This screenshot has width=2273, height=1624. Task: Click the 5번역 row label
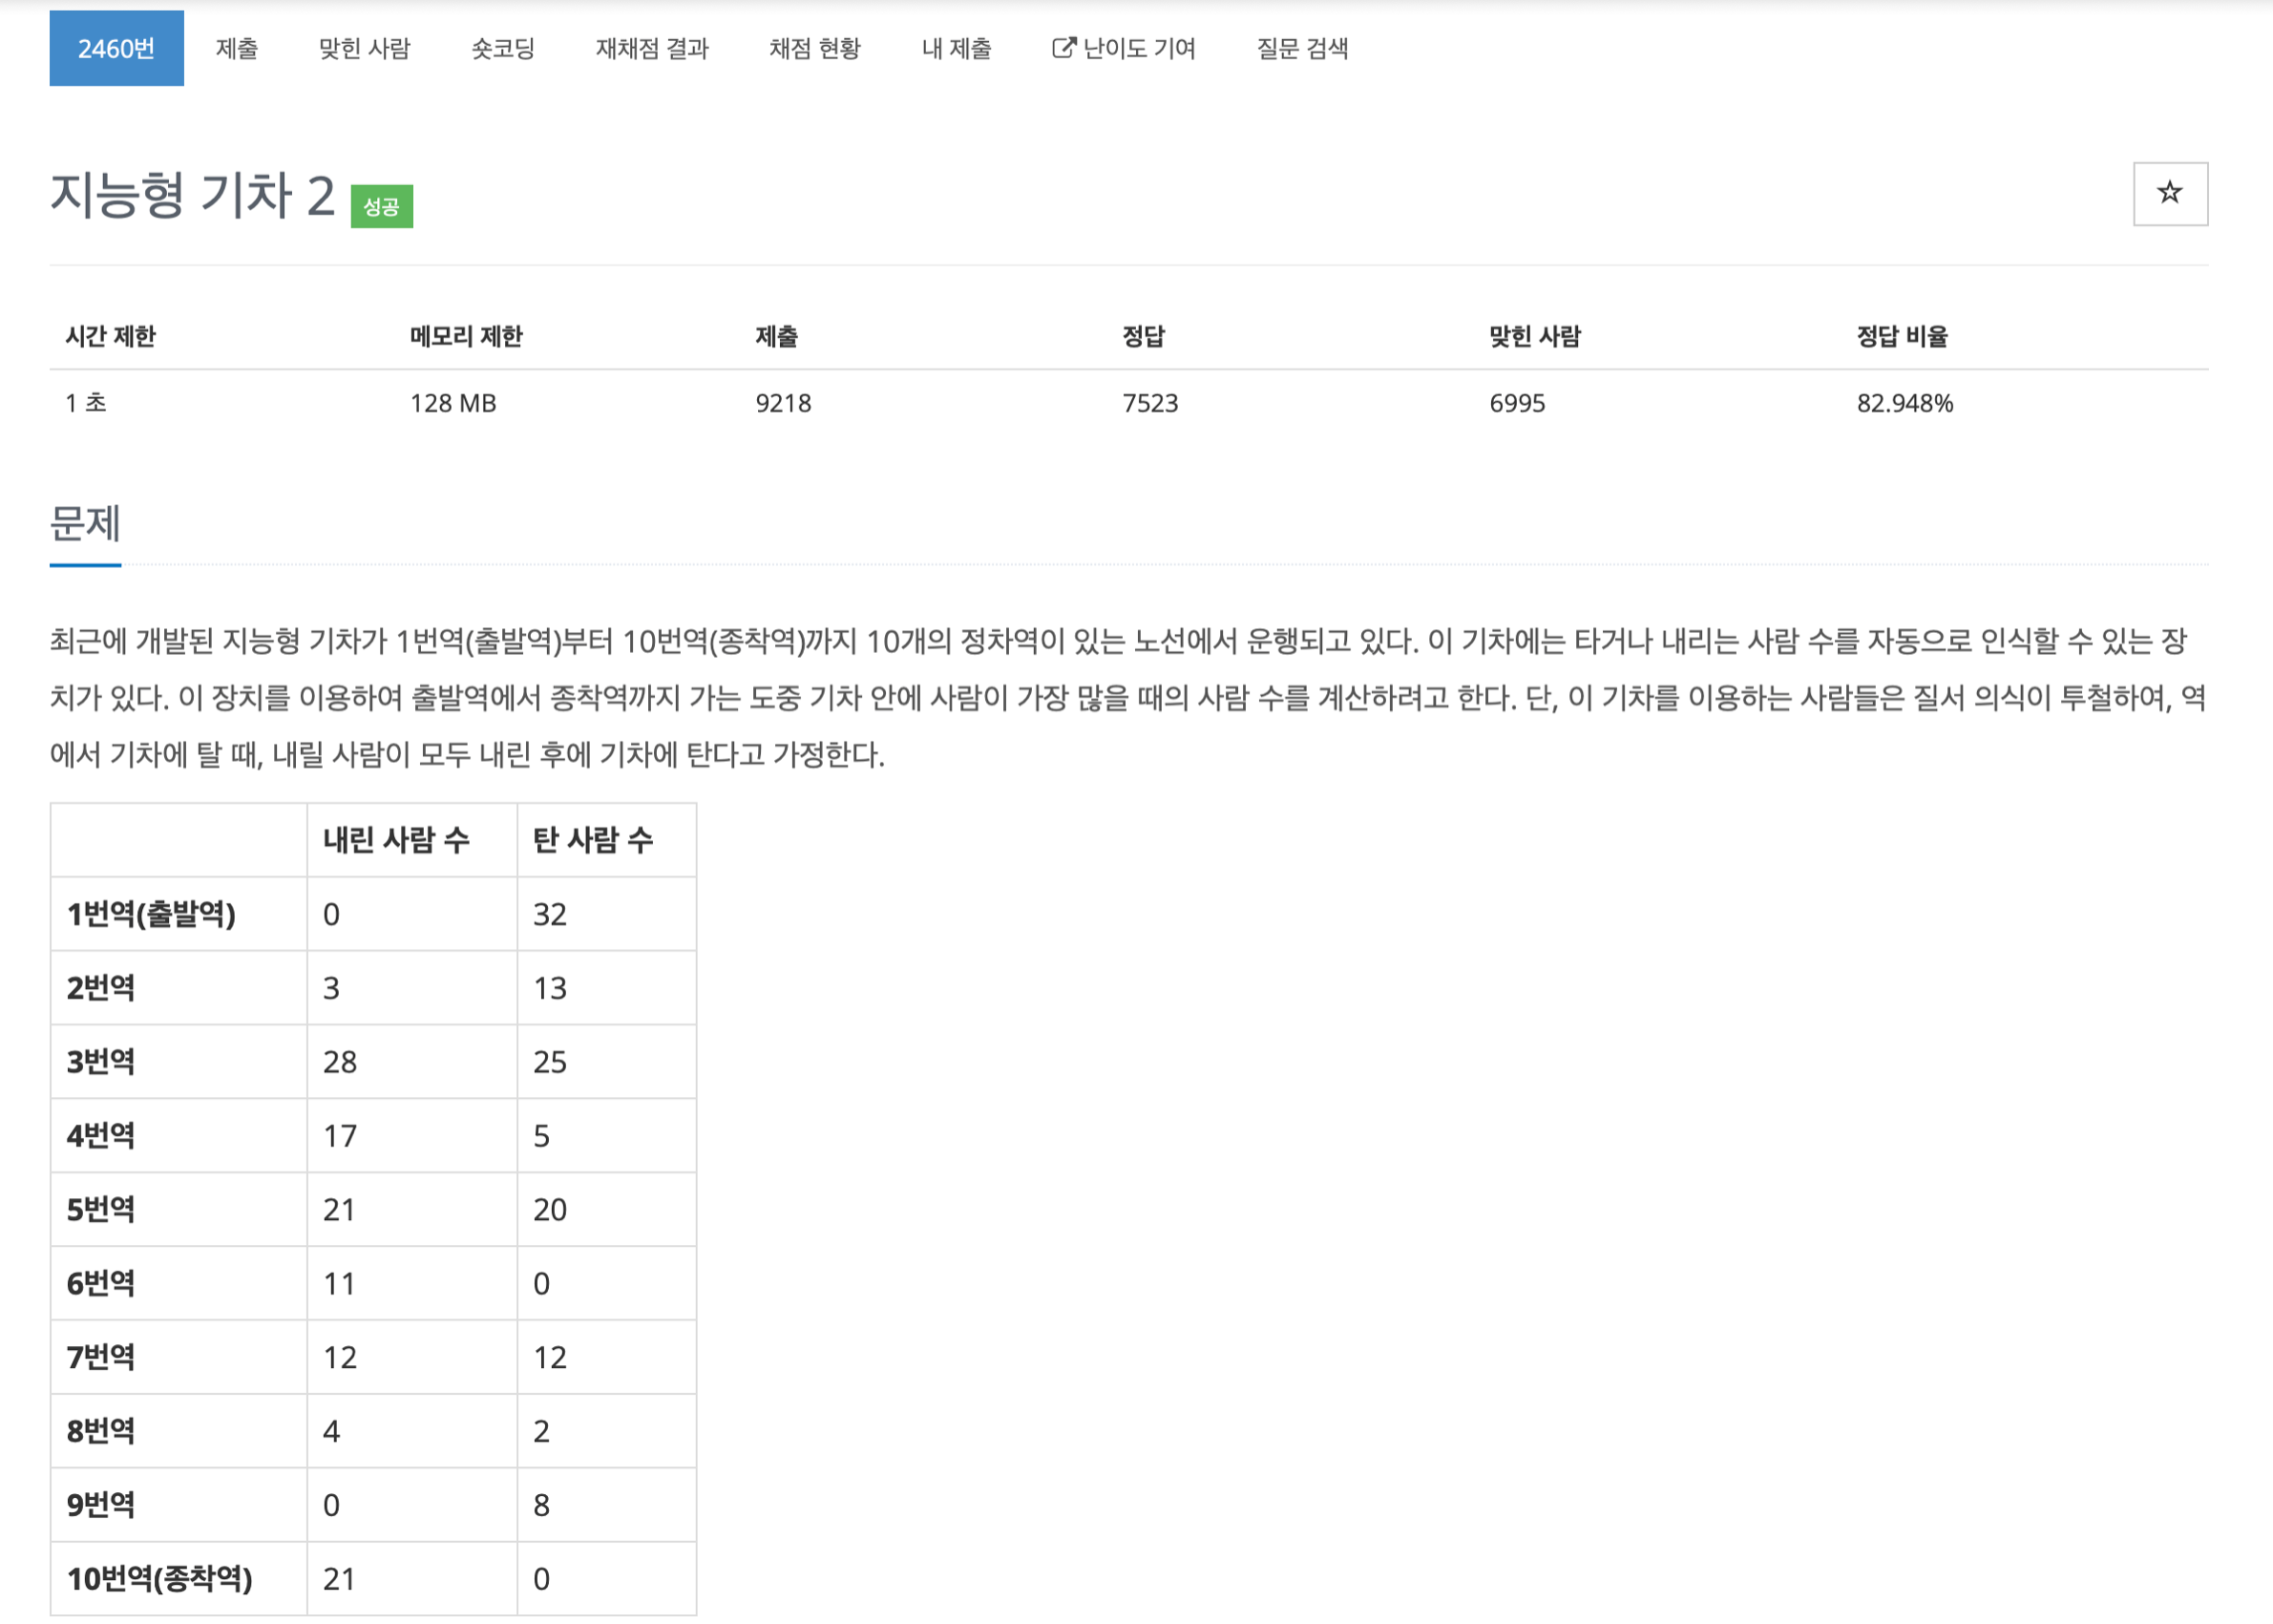[x=101, y=1210]
